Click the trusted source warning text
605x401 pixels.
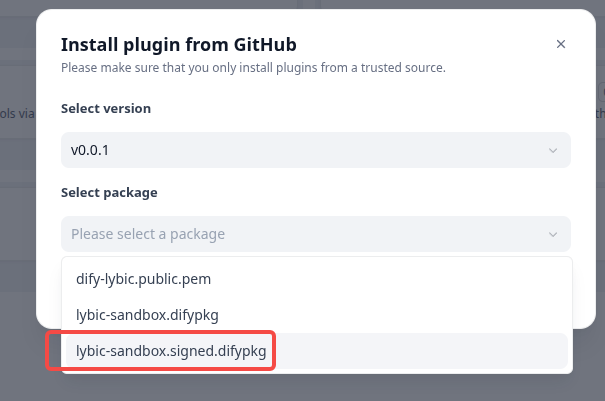pos(253,68)
